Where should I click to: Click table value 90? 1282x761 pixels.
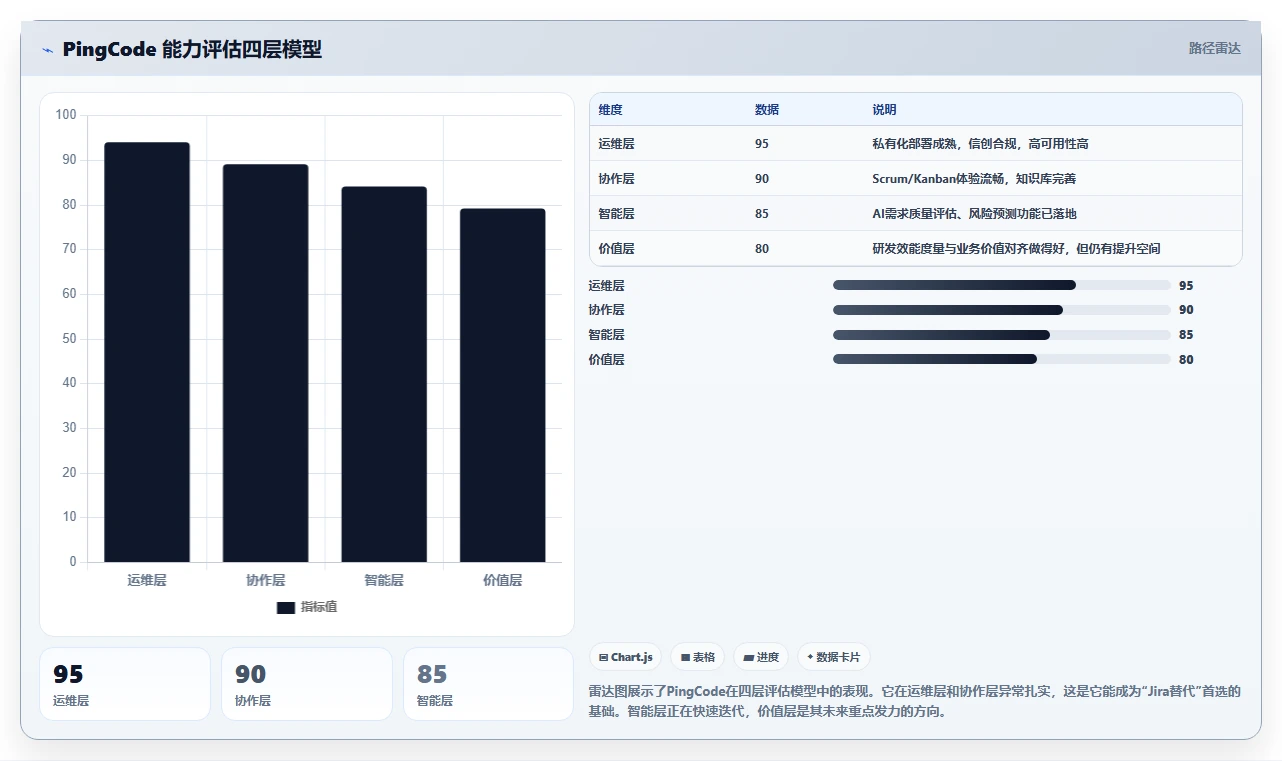[x=762, y=179]
